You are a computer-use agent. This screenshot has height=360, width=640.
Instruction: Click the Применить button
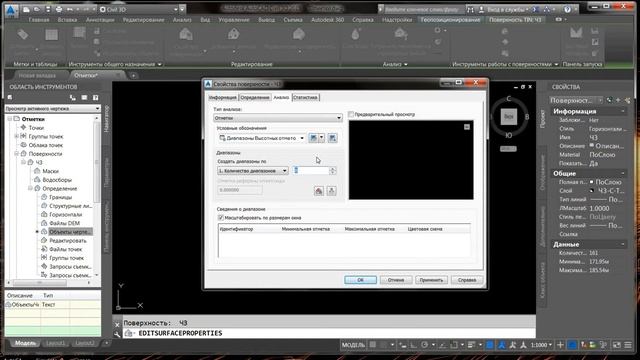pos(431,280)
